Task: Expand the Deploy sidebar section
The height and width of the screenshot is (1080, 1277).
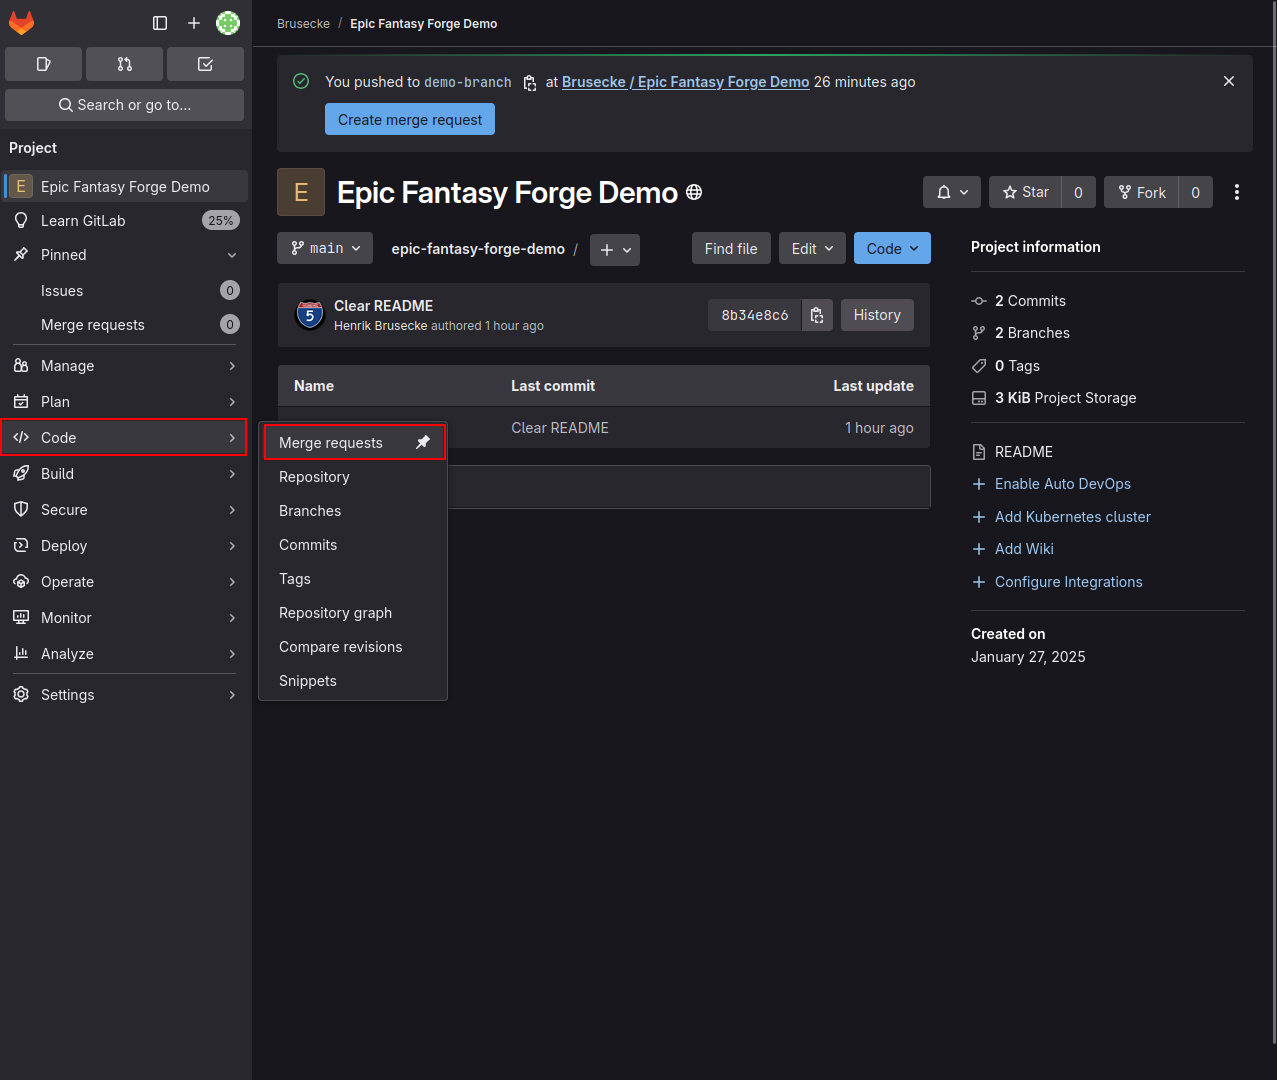Action: pyautogui.click(x=125, y=546)
